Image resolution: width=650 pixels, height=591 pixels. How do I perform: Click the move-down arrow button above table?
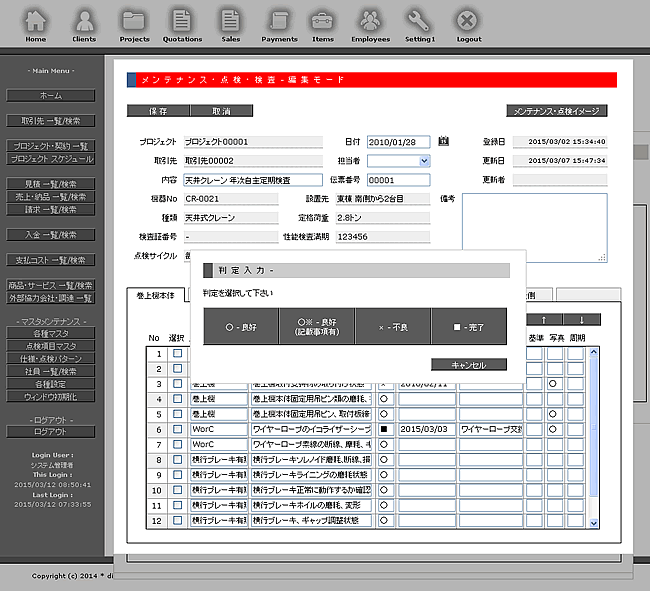click(582, 320)
